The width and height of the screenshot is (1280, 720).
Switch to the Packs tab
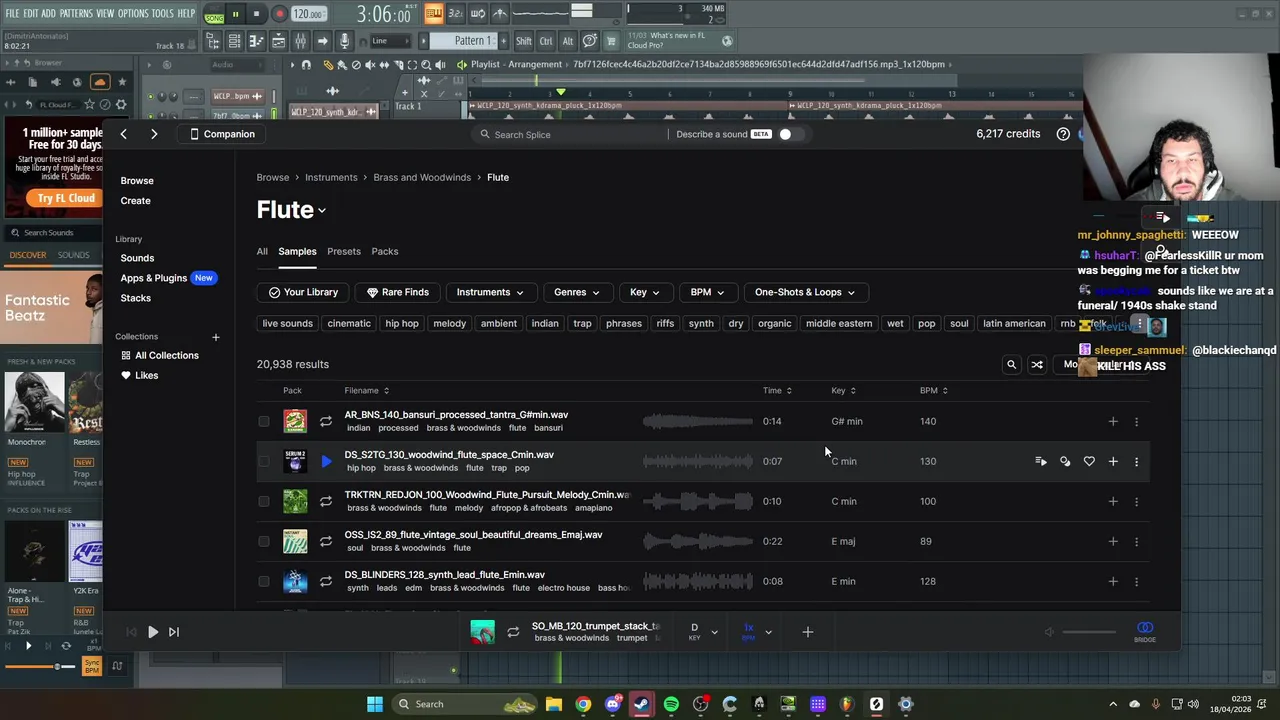pos(385,252)
